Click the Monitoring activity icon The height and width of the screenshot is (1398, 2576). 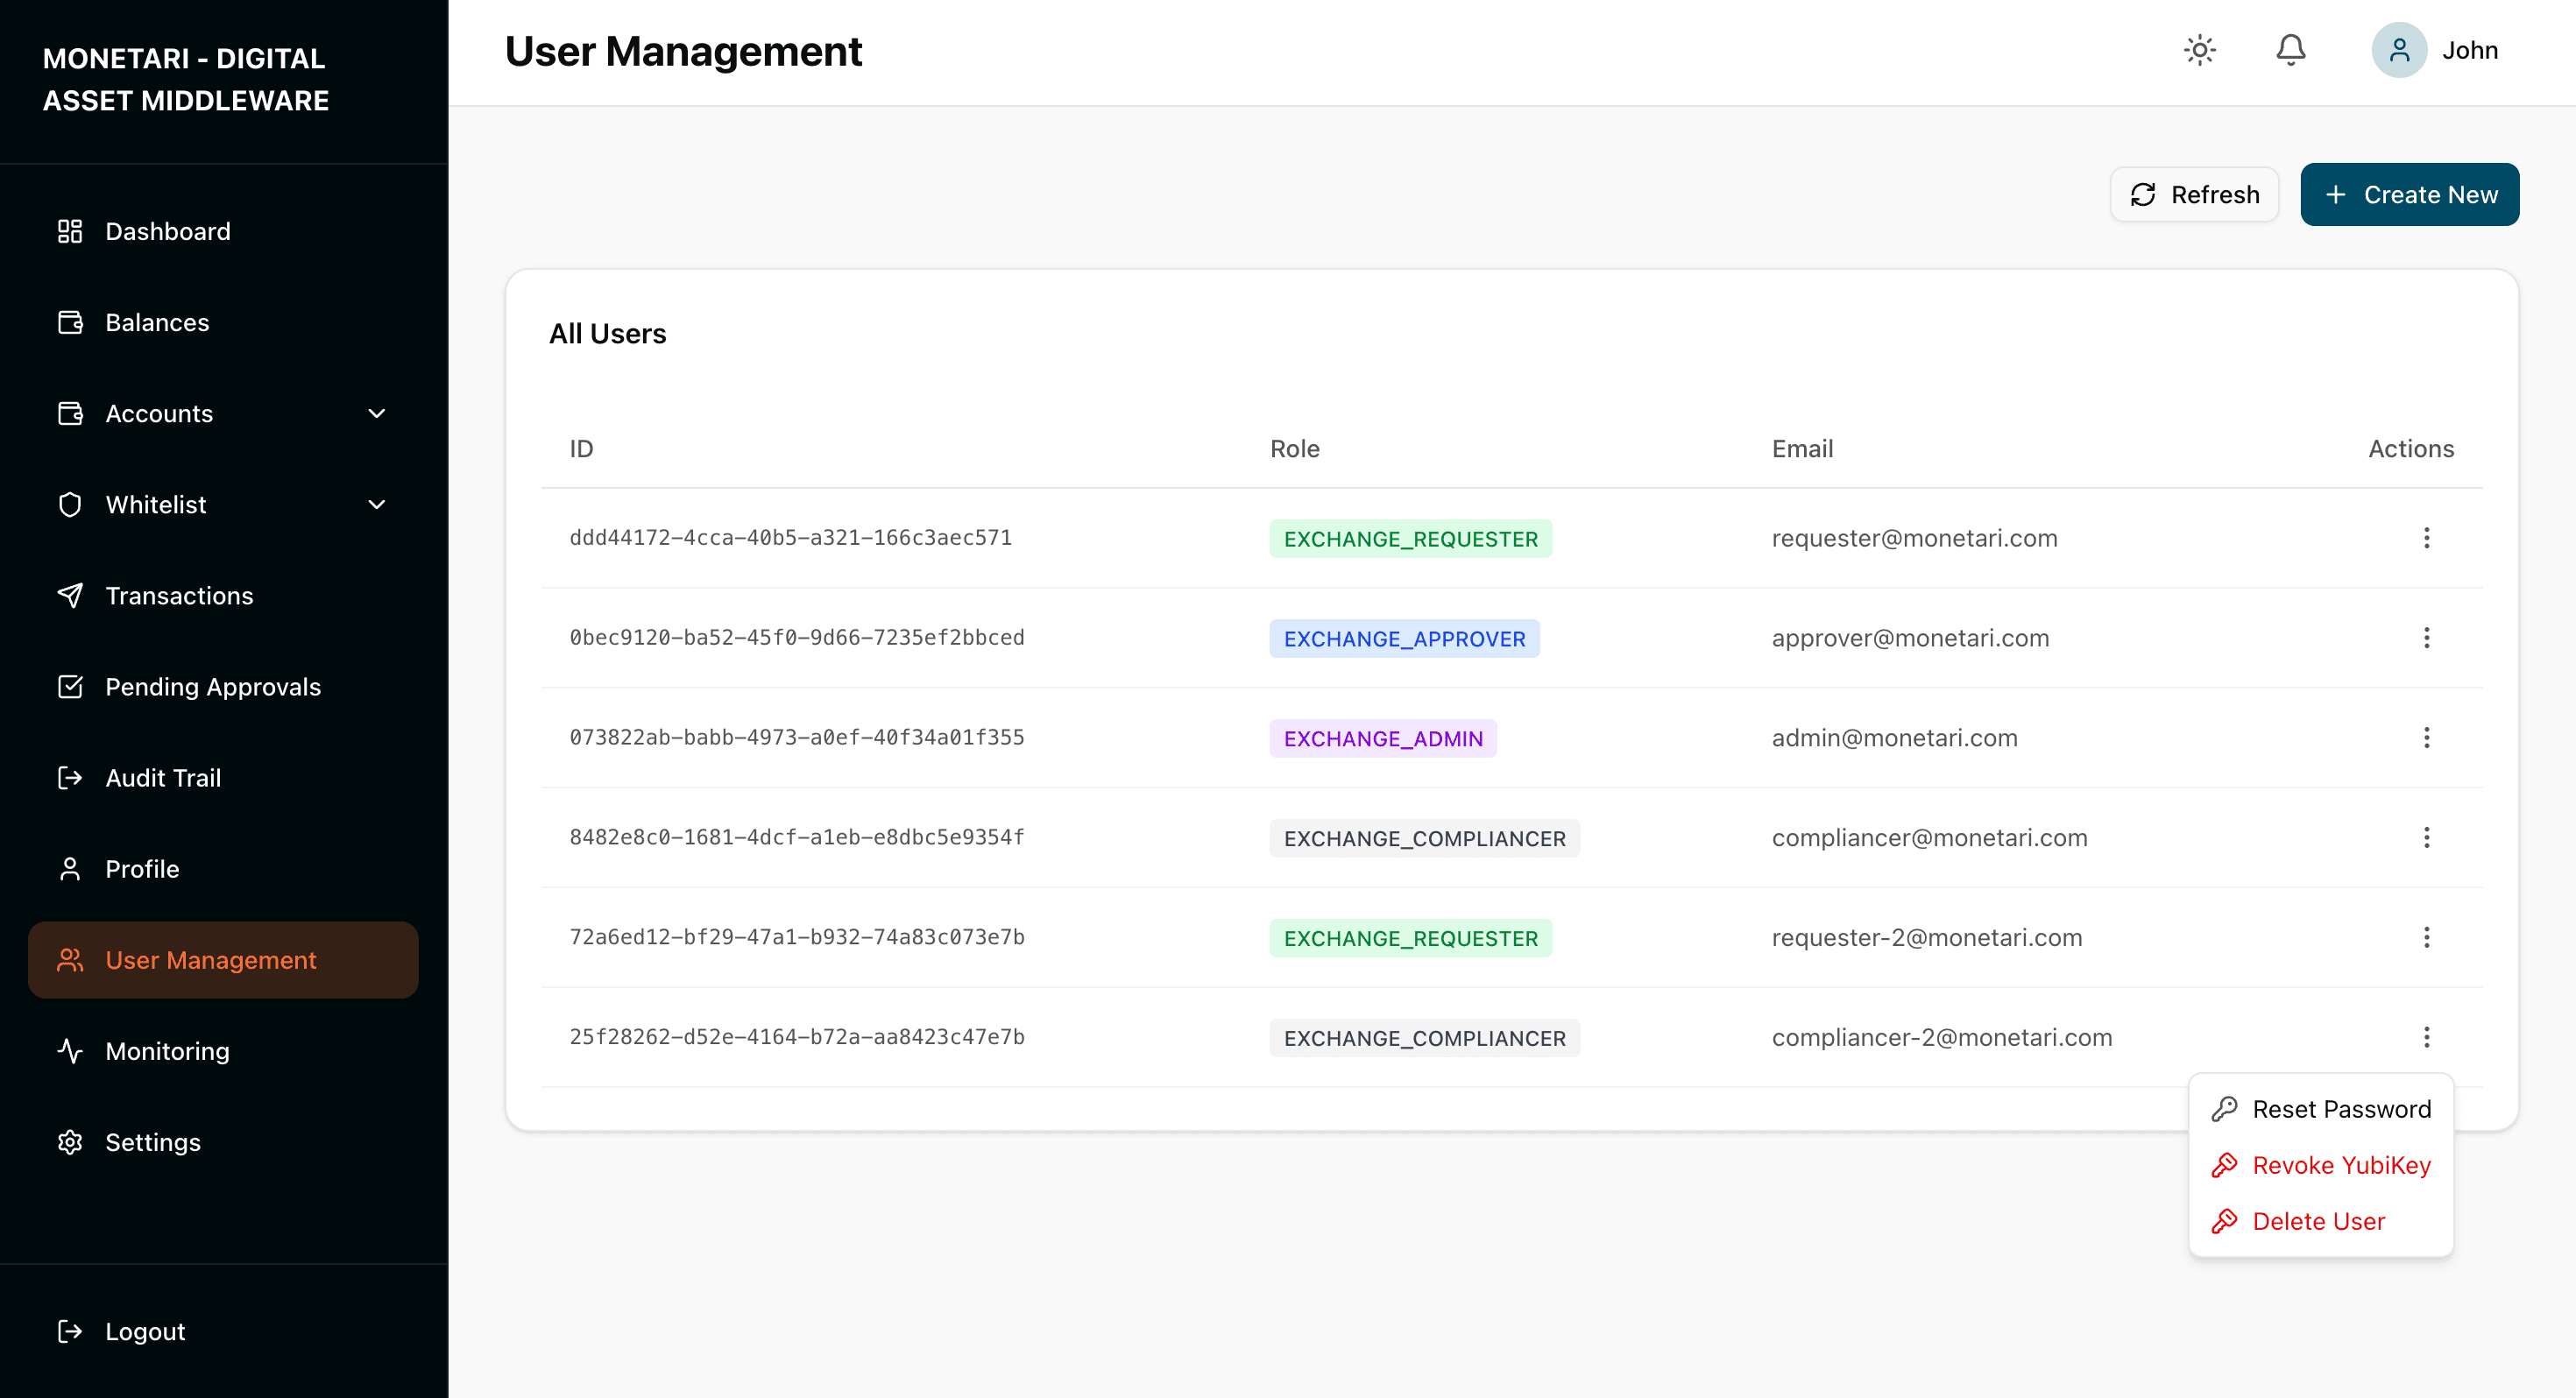(x=70, y=1051)
